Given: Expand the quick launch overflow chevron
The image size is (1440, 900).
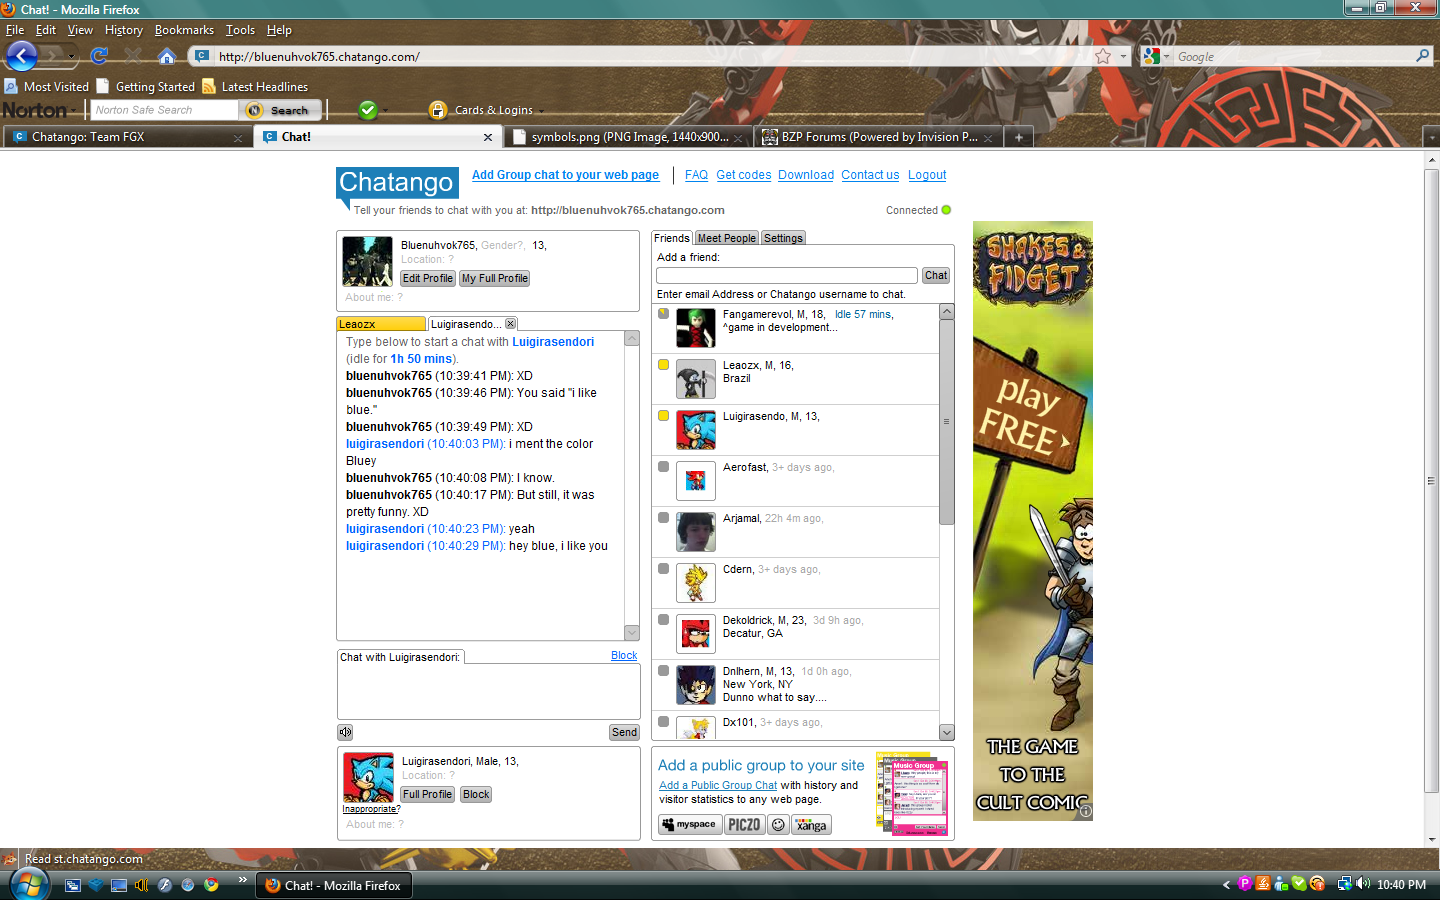Looking at the screenshot, I should [x=242, y=880].
